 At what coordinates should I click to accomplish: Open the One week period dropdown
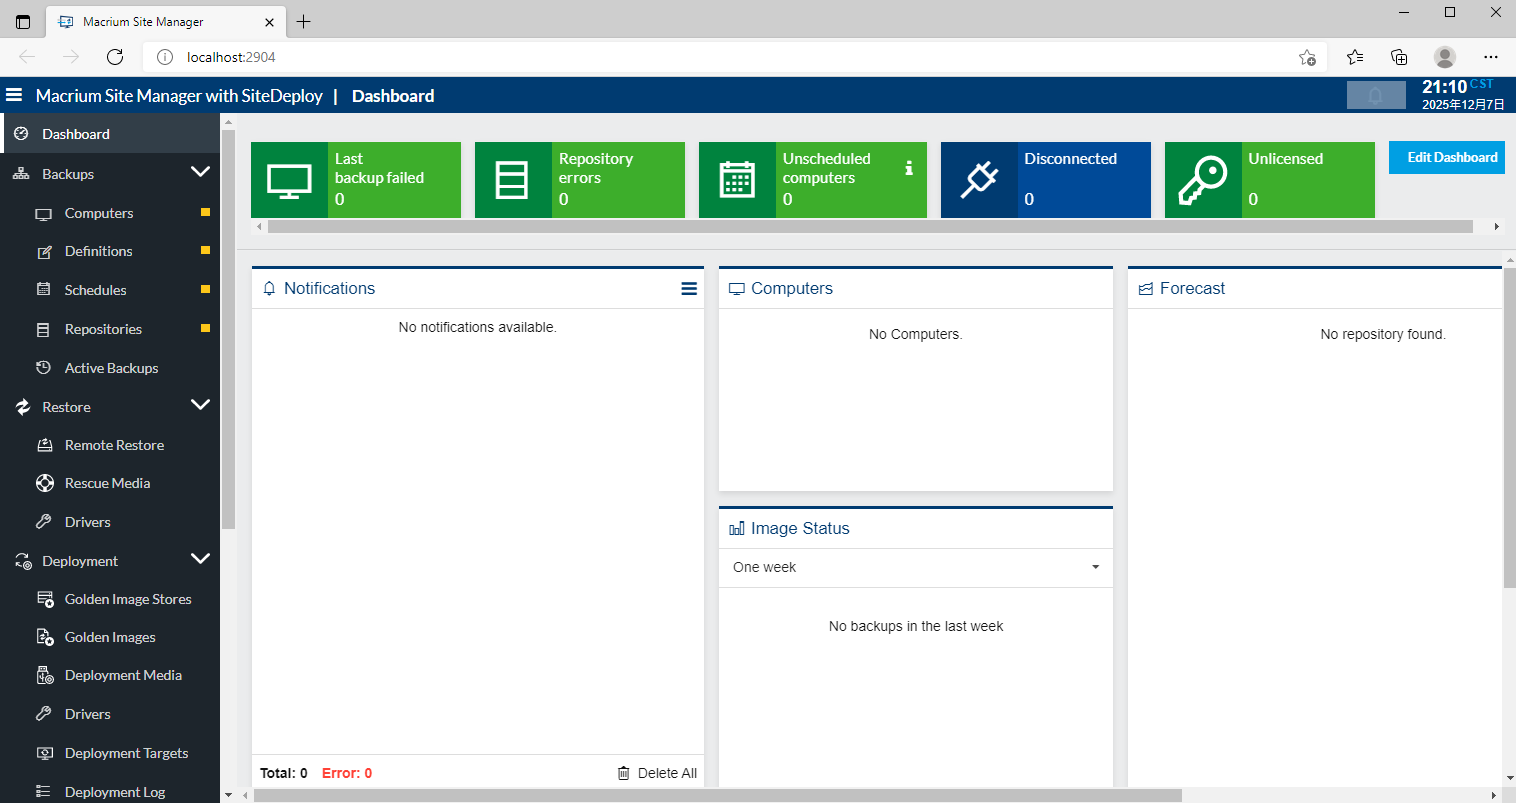coord(916,567)
